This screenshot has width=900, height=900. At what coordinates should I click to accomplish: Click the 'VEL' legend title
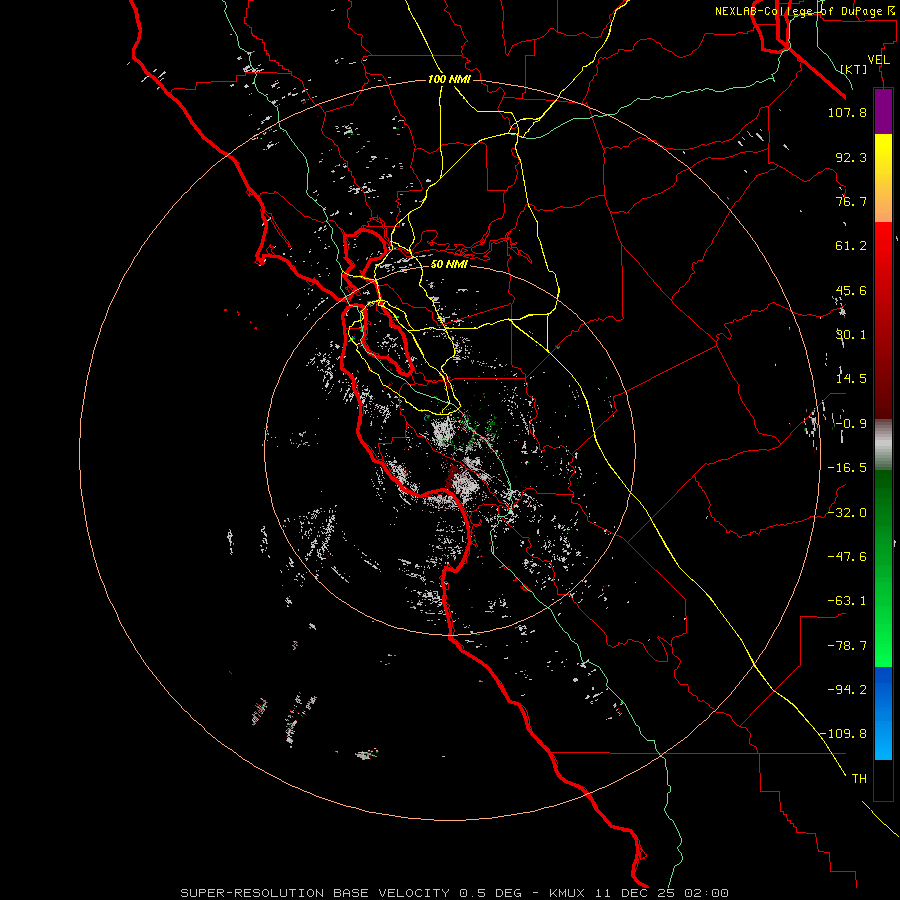click(879, 60)
